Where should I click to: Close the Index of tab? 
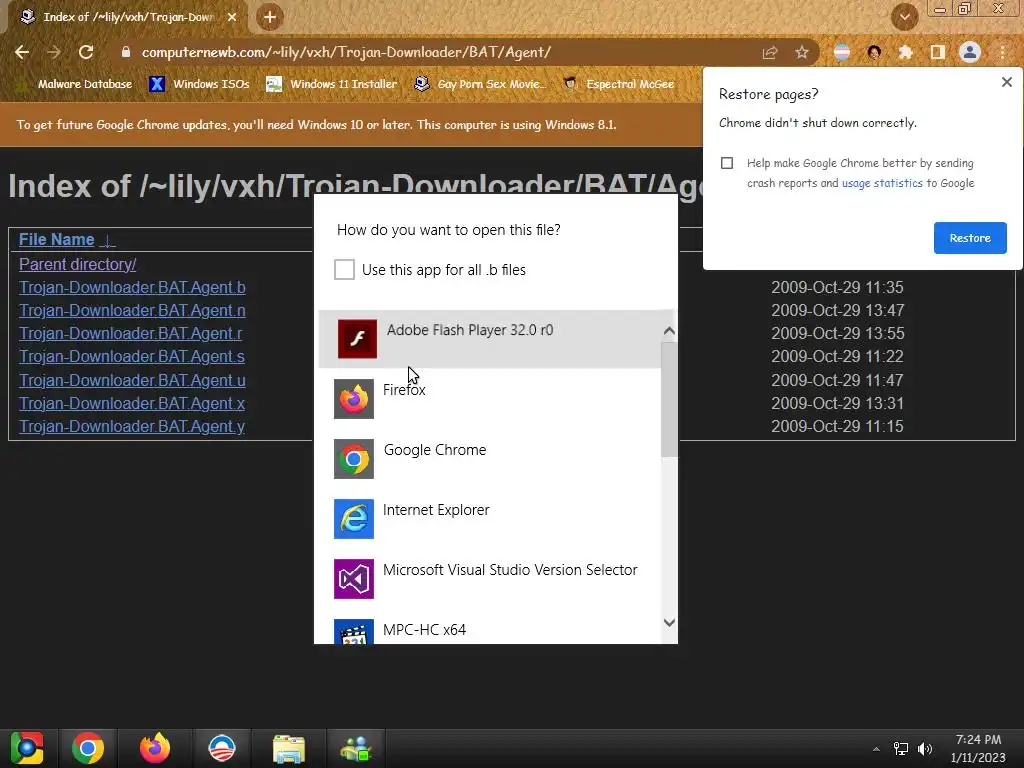click(x=232, y=17)
